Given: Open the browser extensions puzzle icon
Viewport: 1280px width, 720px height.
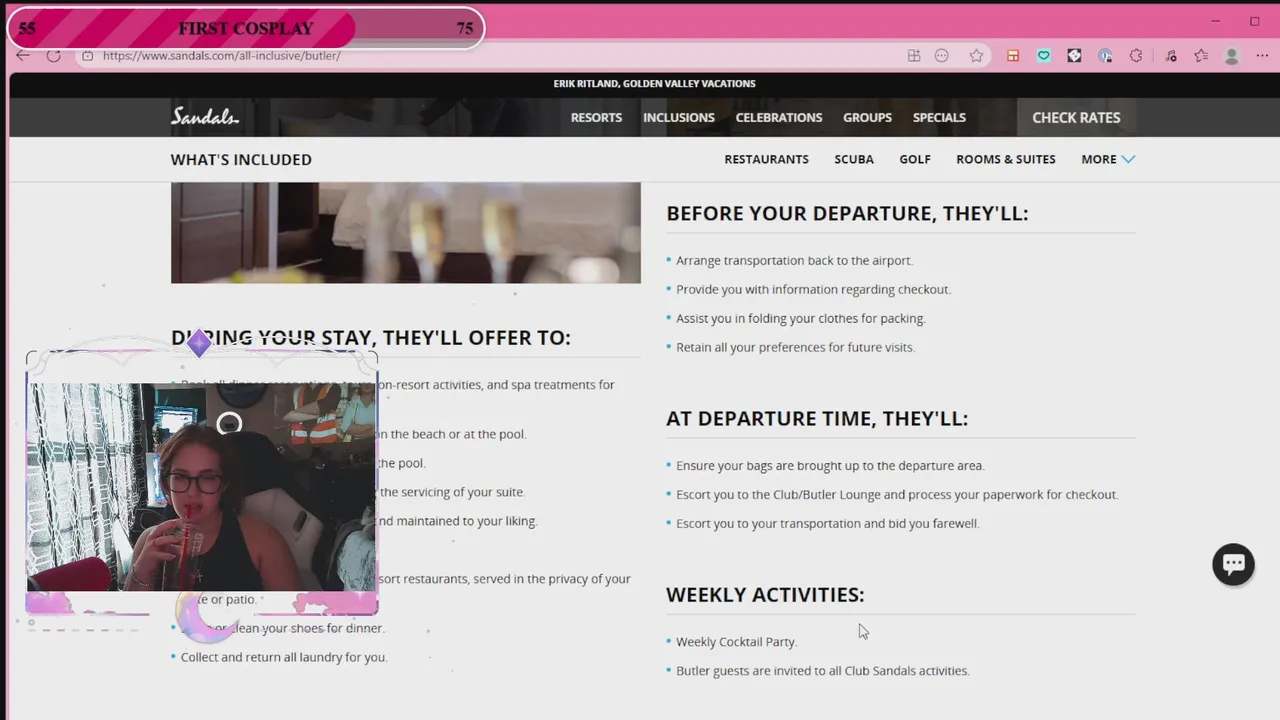Looking at the screenshot, I should pos(1136,56).
